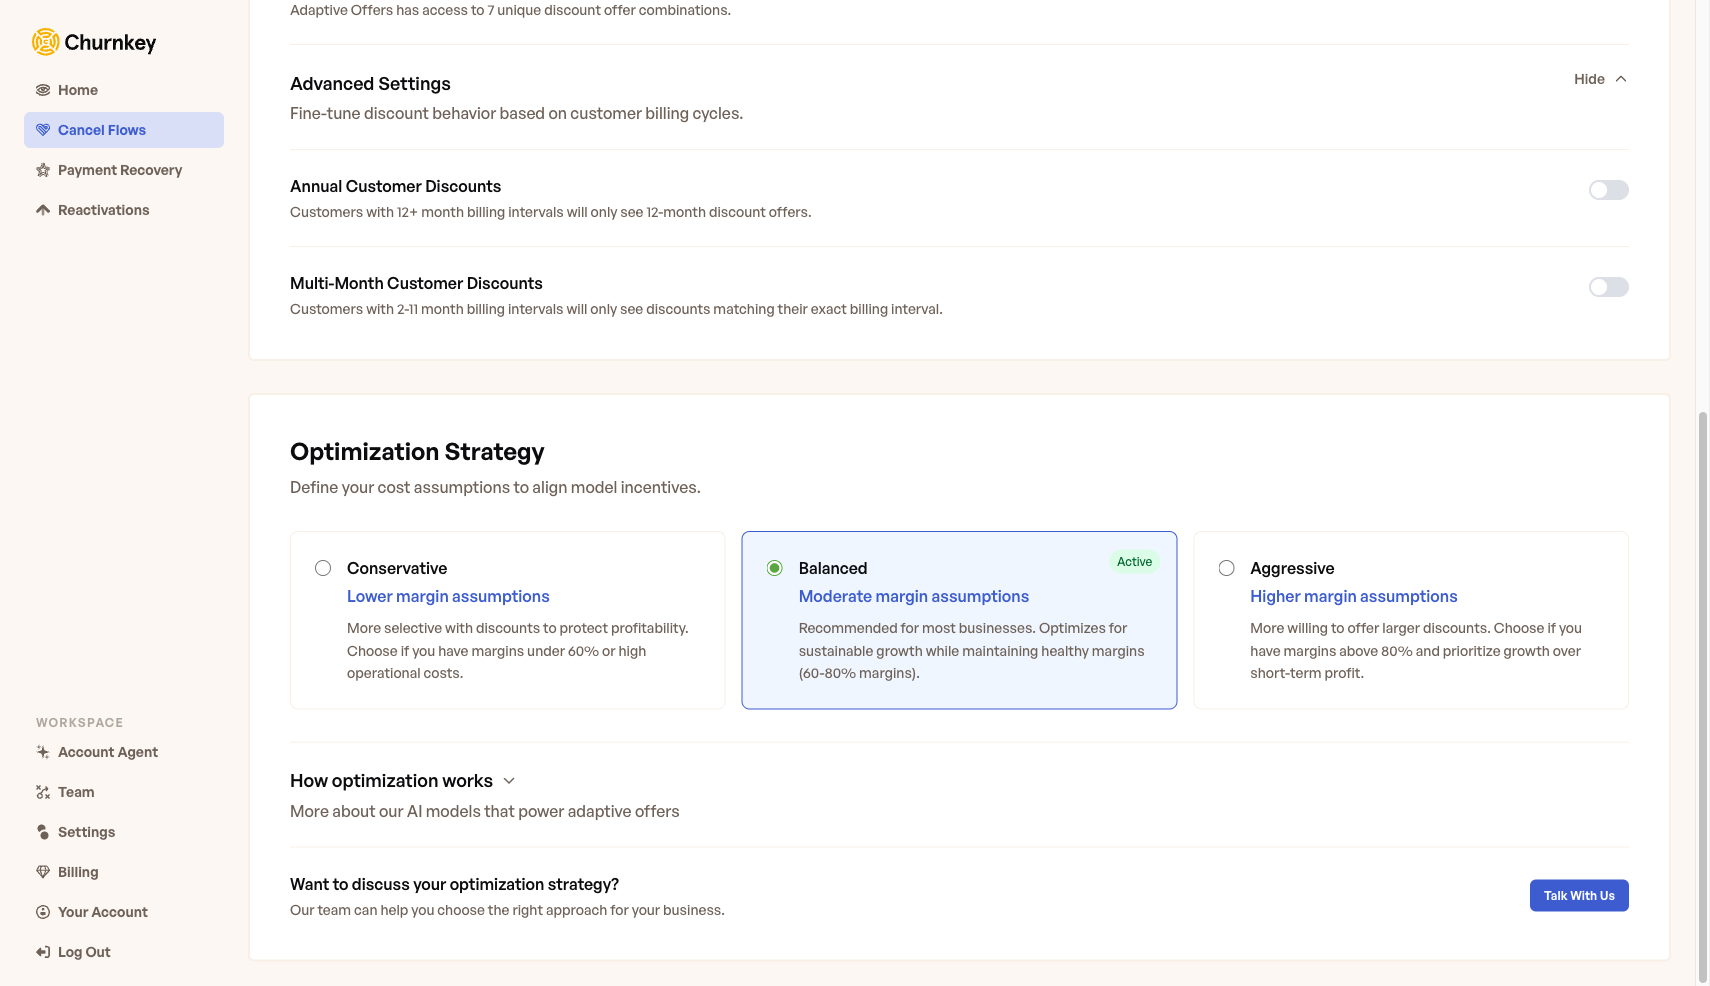Select the Aggressive strategy radio button
Viewport: 1710px width, 986px height.
coord(1226,568)
